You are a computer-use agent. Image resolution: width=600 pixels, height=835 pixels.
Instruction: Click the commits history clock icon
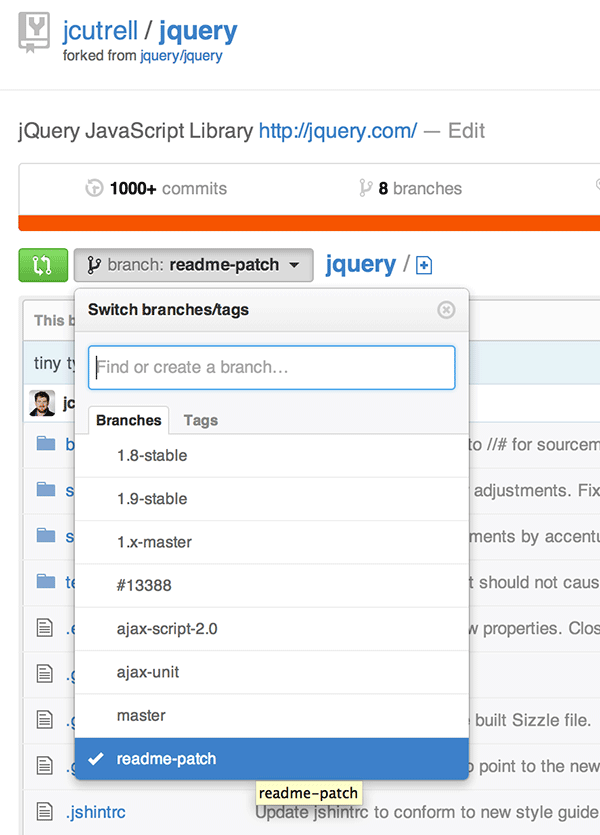point(94,188)
